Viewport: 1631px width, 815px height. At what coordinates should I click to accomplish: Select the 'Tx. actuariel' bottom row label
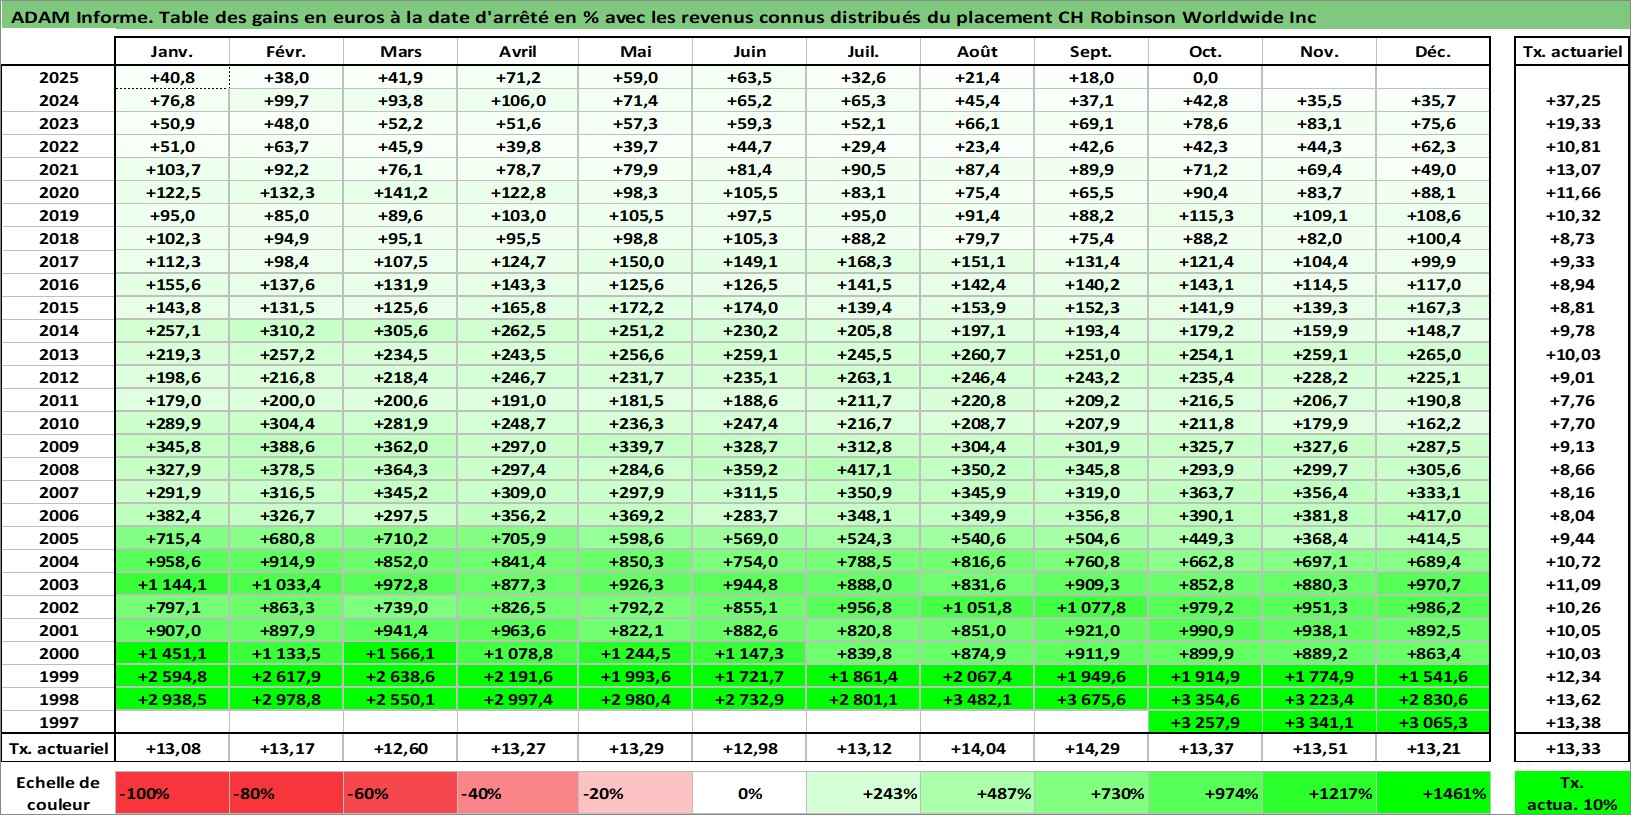[x=58, y=748]
